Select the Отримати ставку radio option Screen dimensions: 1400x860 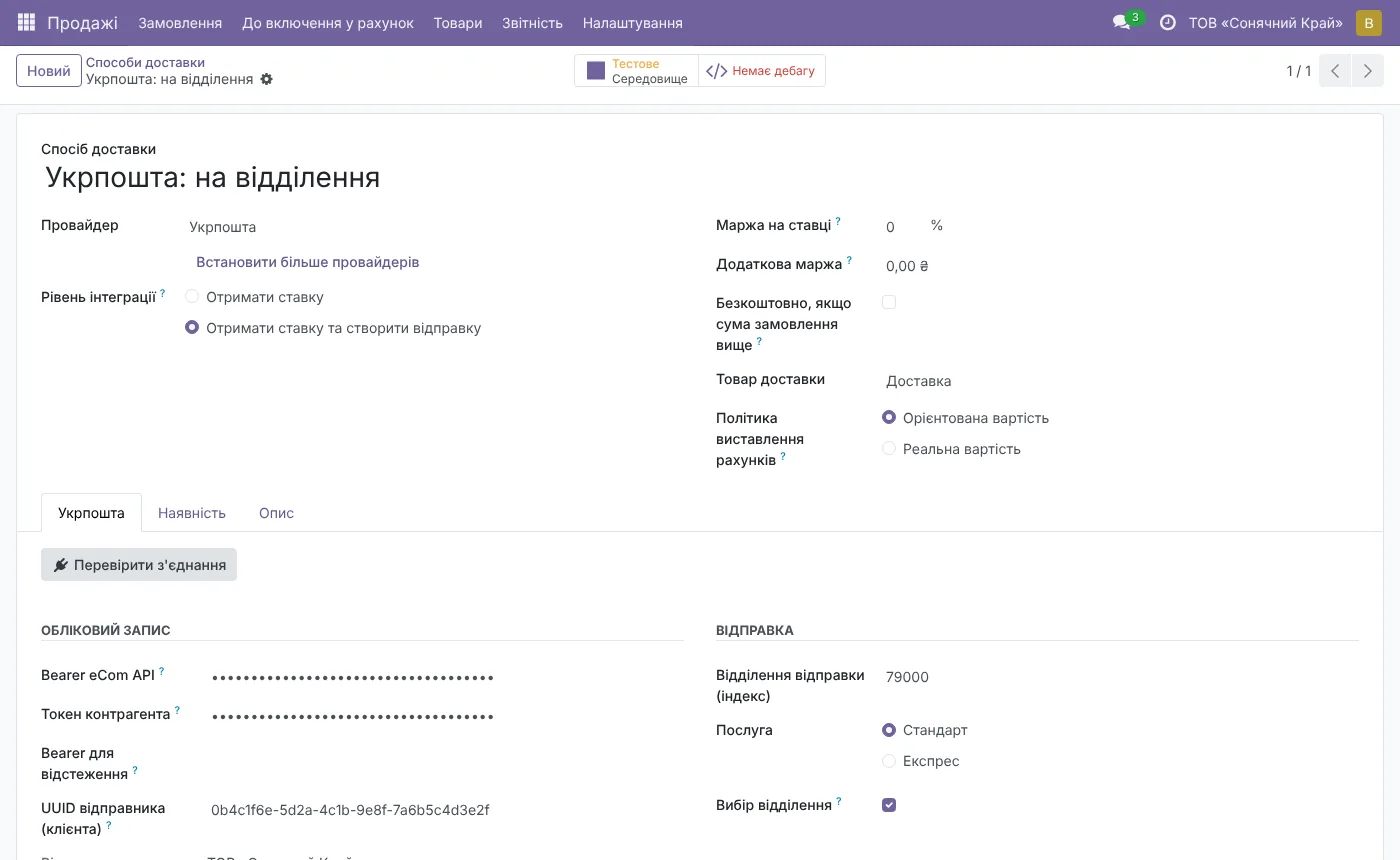(x=192, y=297)
